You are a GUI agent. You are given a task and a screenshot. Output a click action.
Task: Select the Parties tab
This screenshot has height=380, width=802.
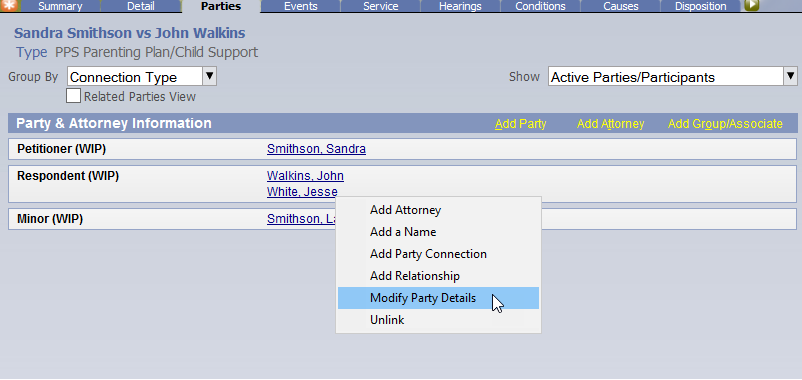click(221, 6)
